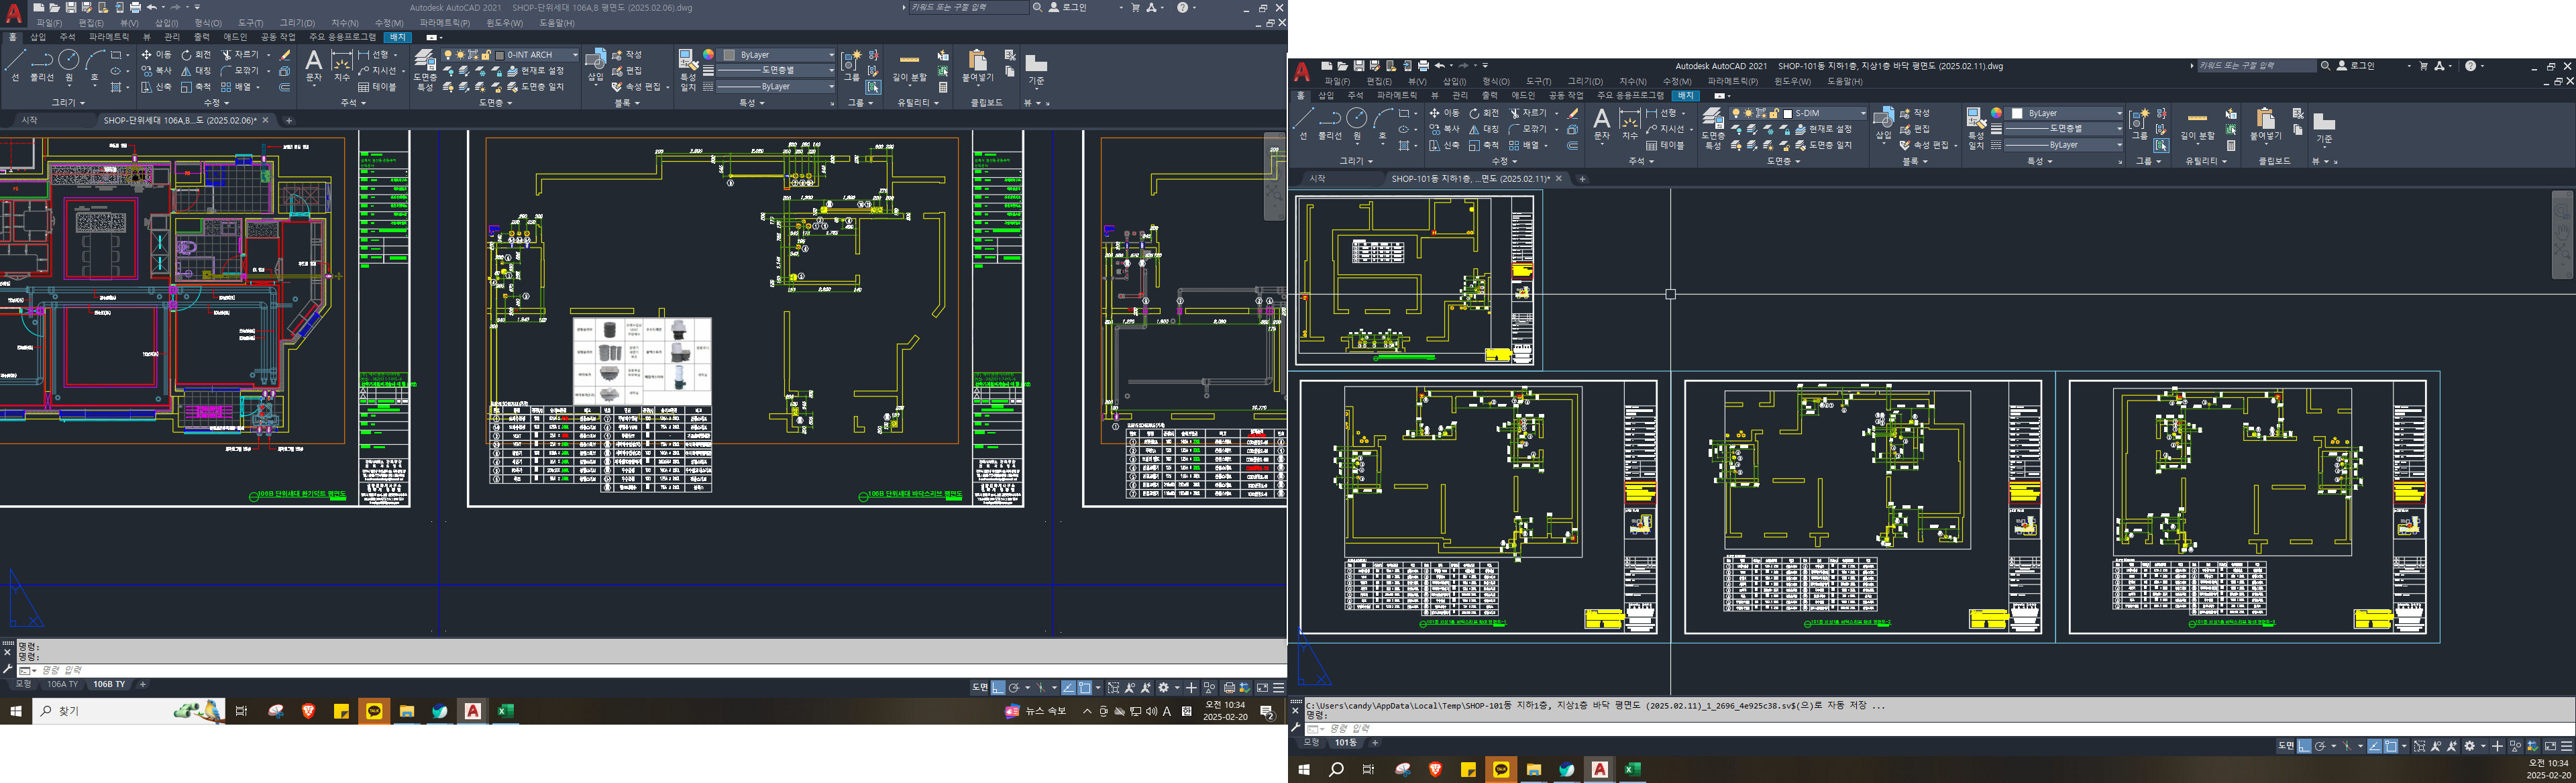Toggle object snap square icon in left status bar
Viewport: 2576px width, 783px height.
tap(1084, 688)
